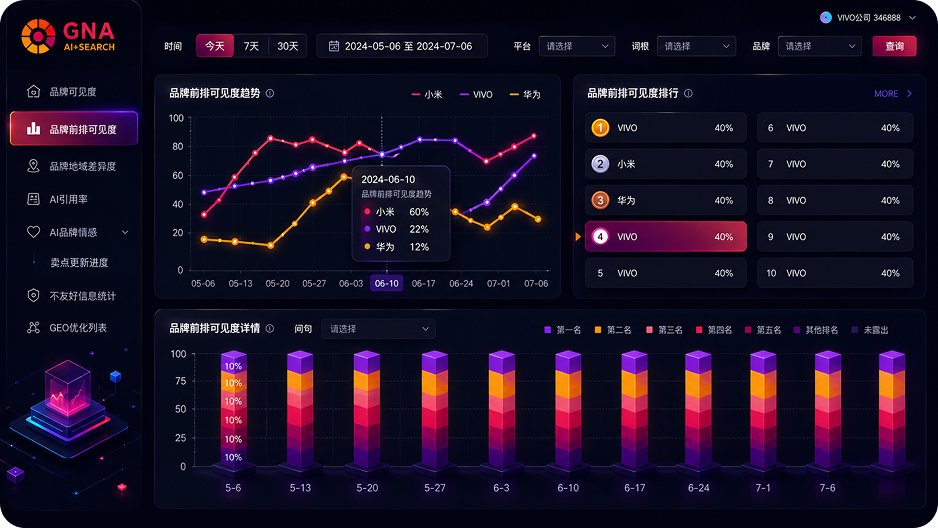Open the 2024-05-06 至 2024-07-06 date picker
The image size is (938, 528).
pos(402,46)
